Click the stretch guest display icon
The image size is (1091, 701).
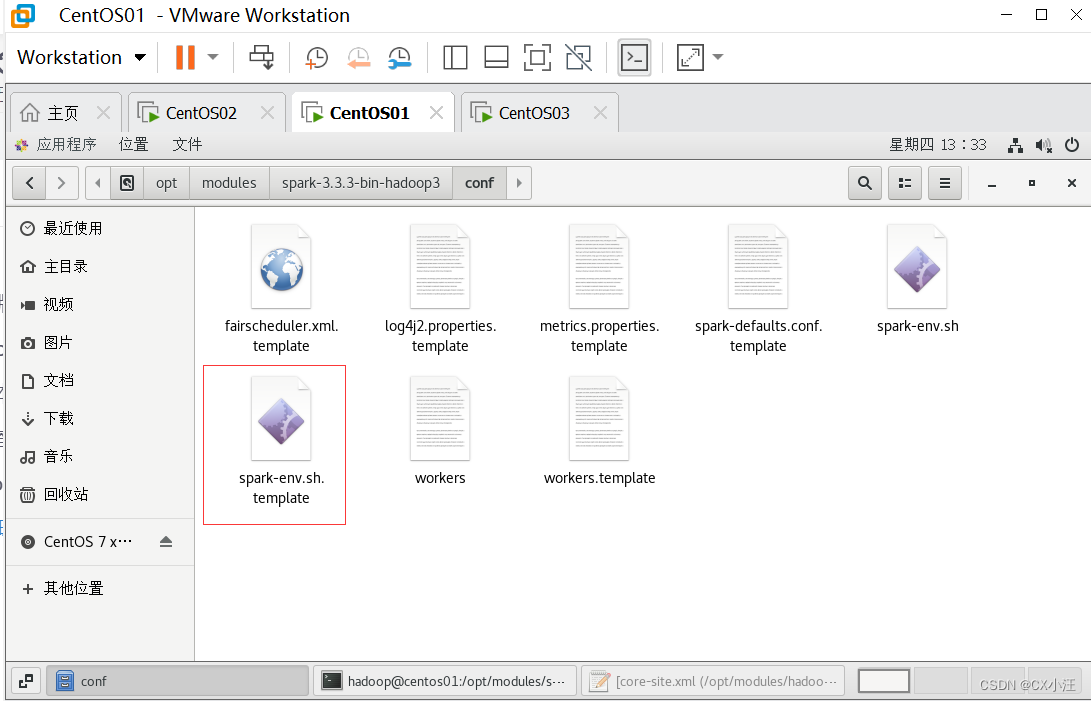690,58
